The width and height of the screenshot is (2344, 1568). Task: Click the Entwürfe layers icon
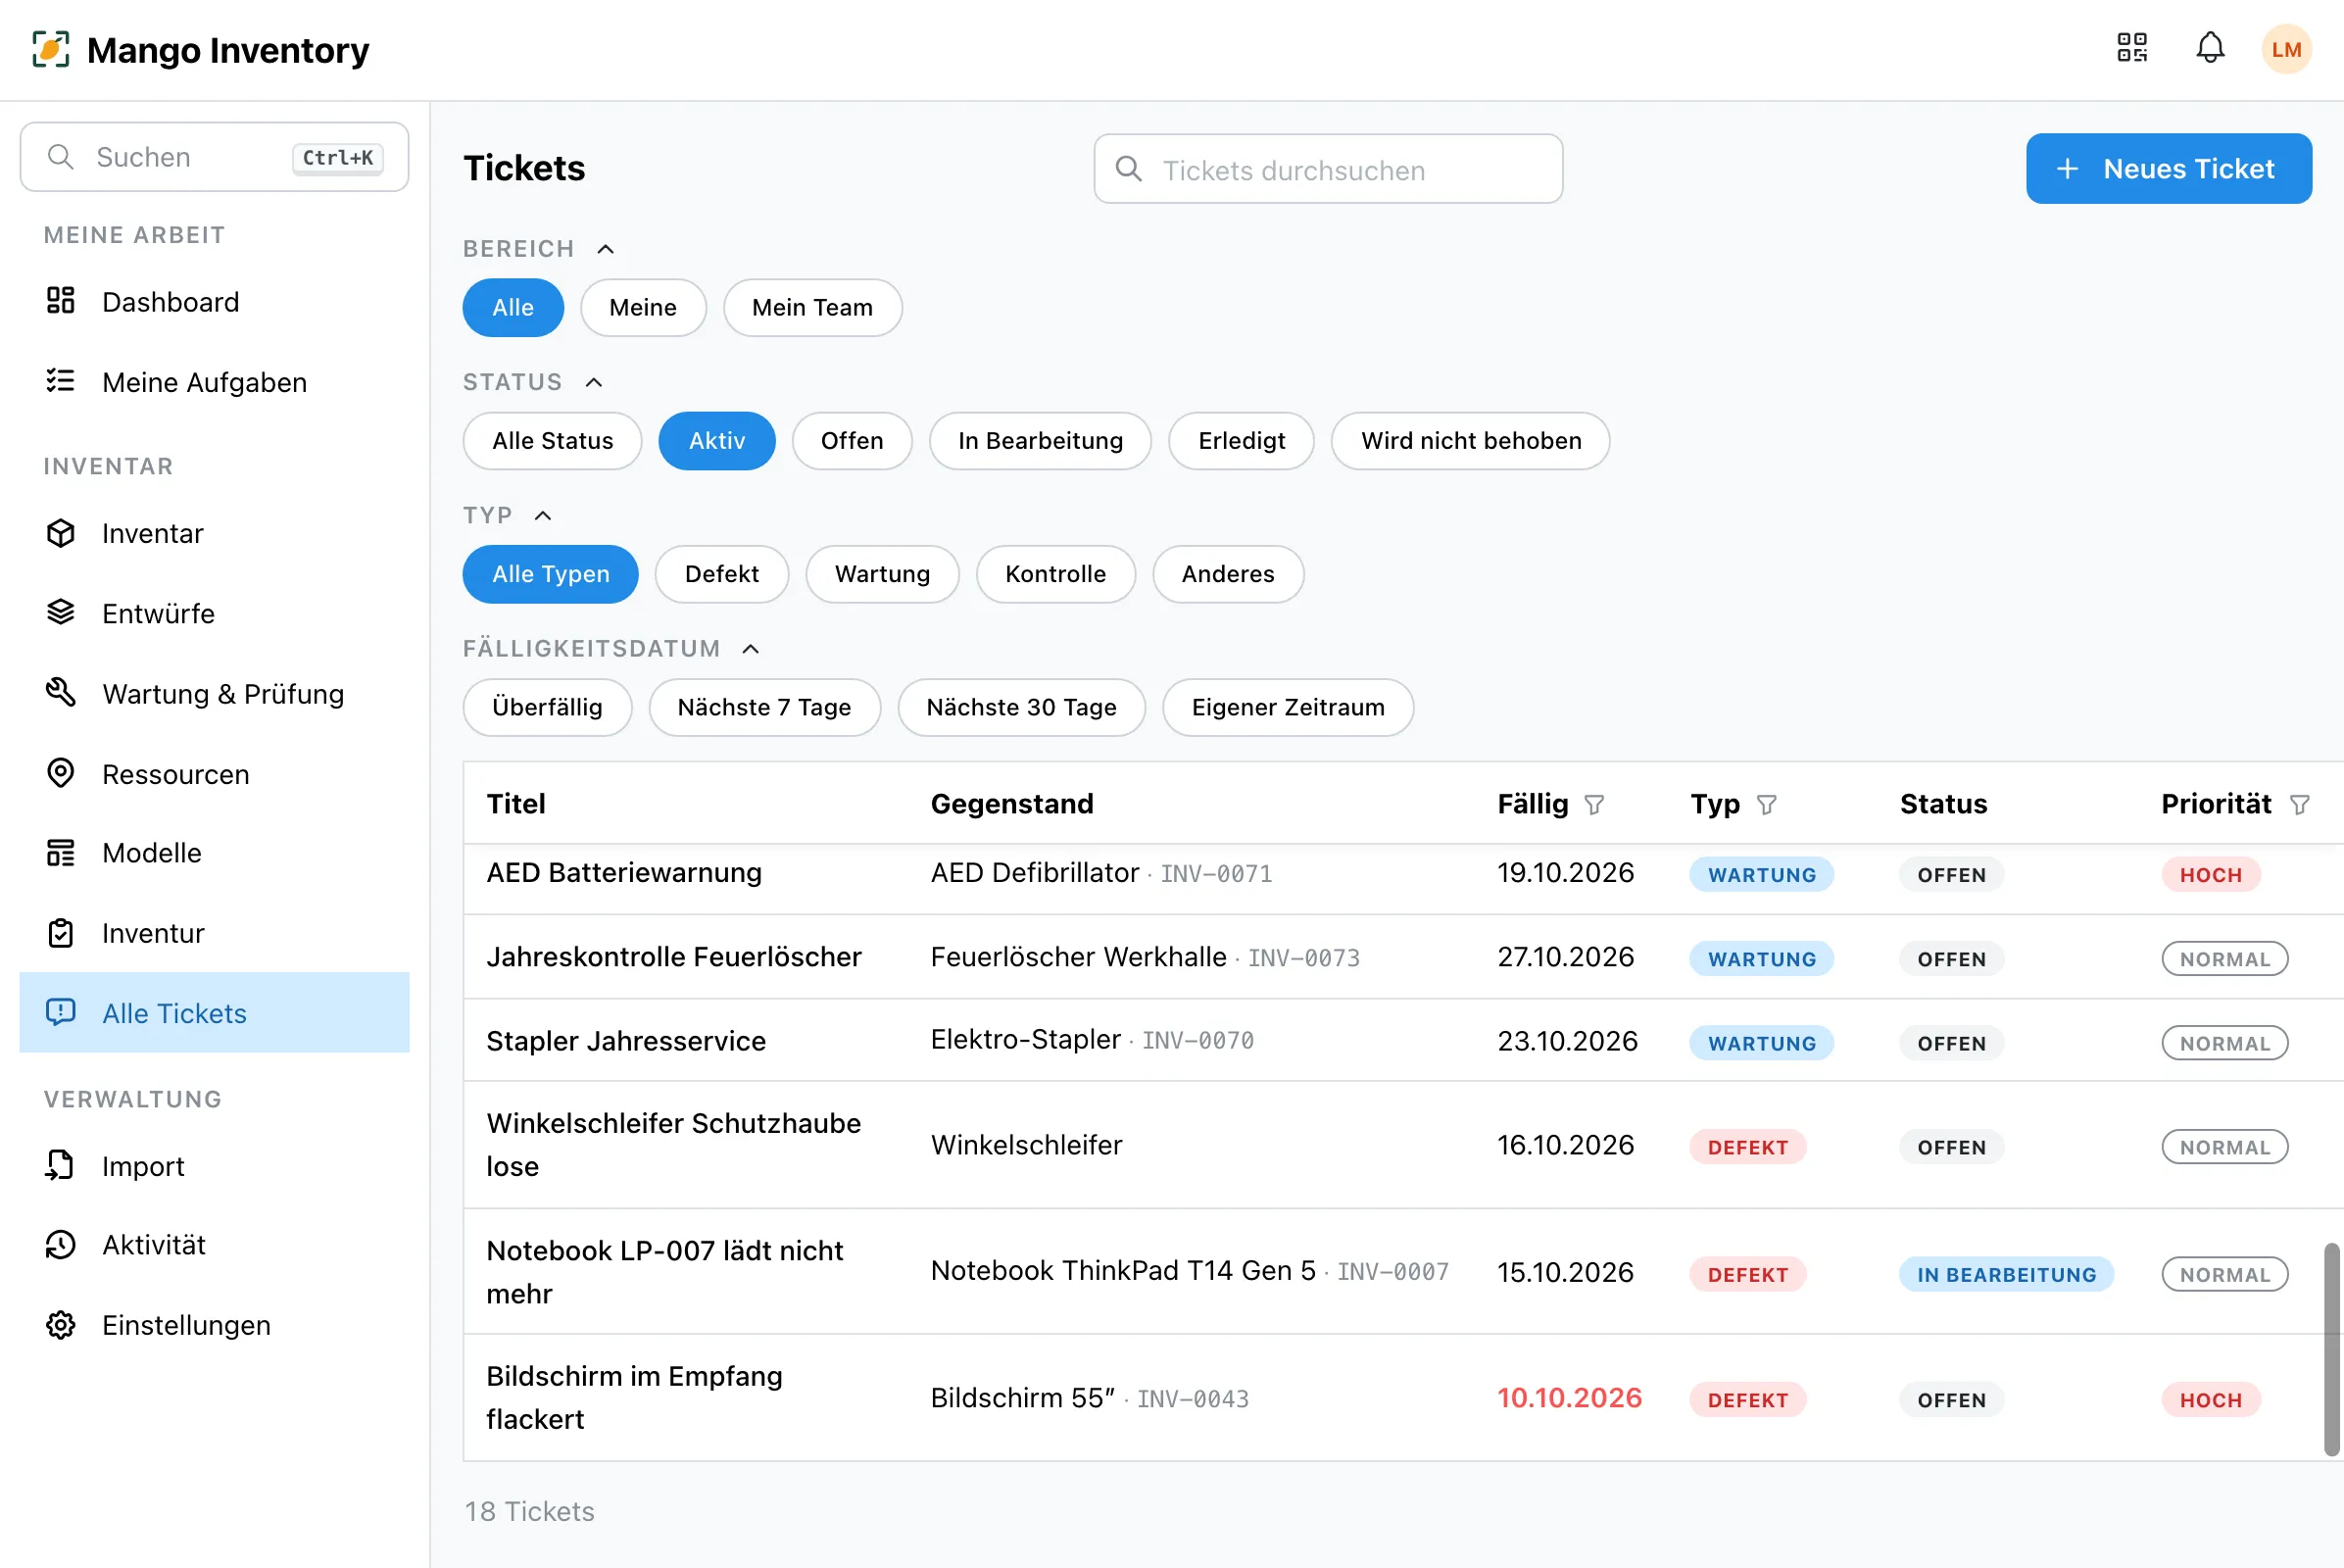[61, 612]
